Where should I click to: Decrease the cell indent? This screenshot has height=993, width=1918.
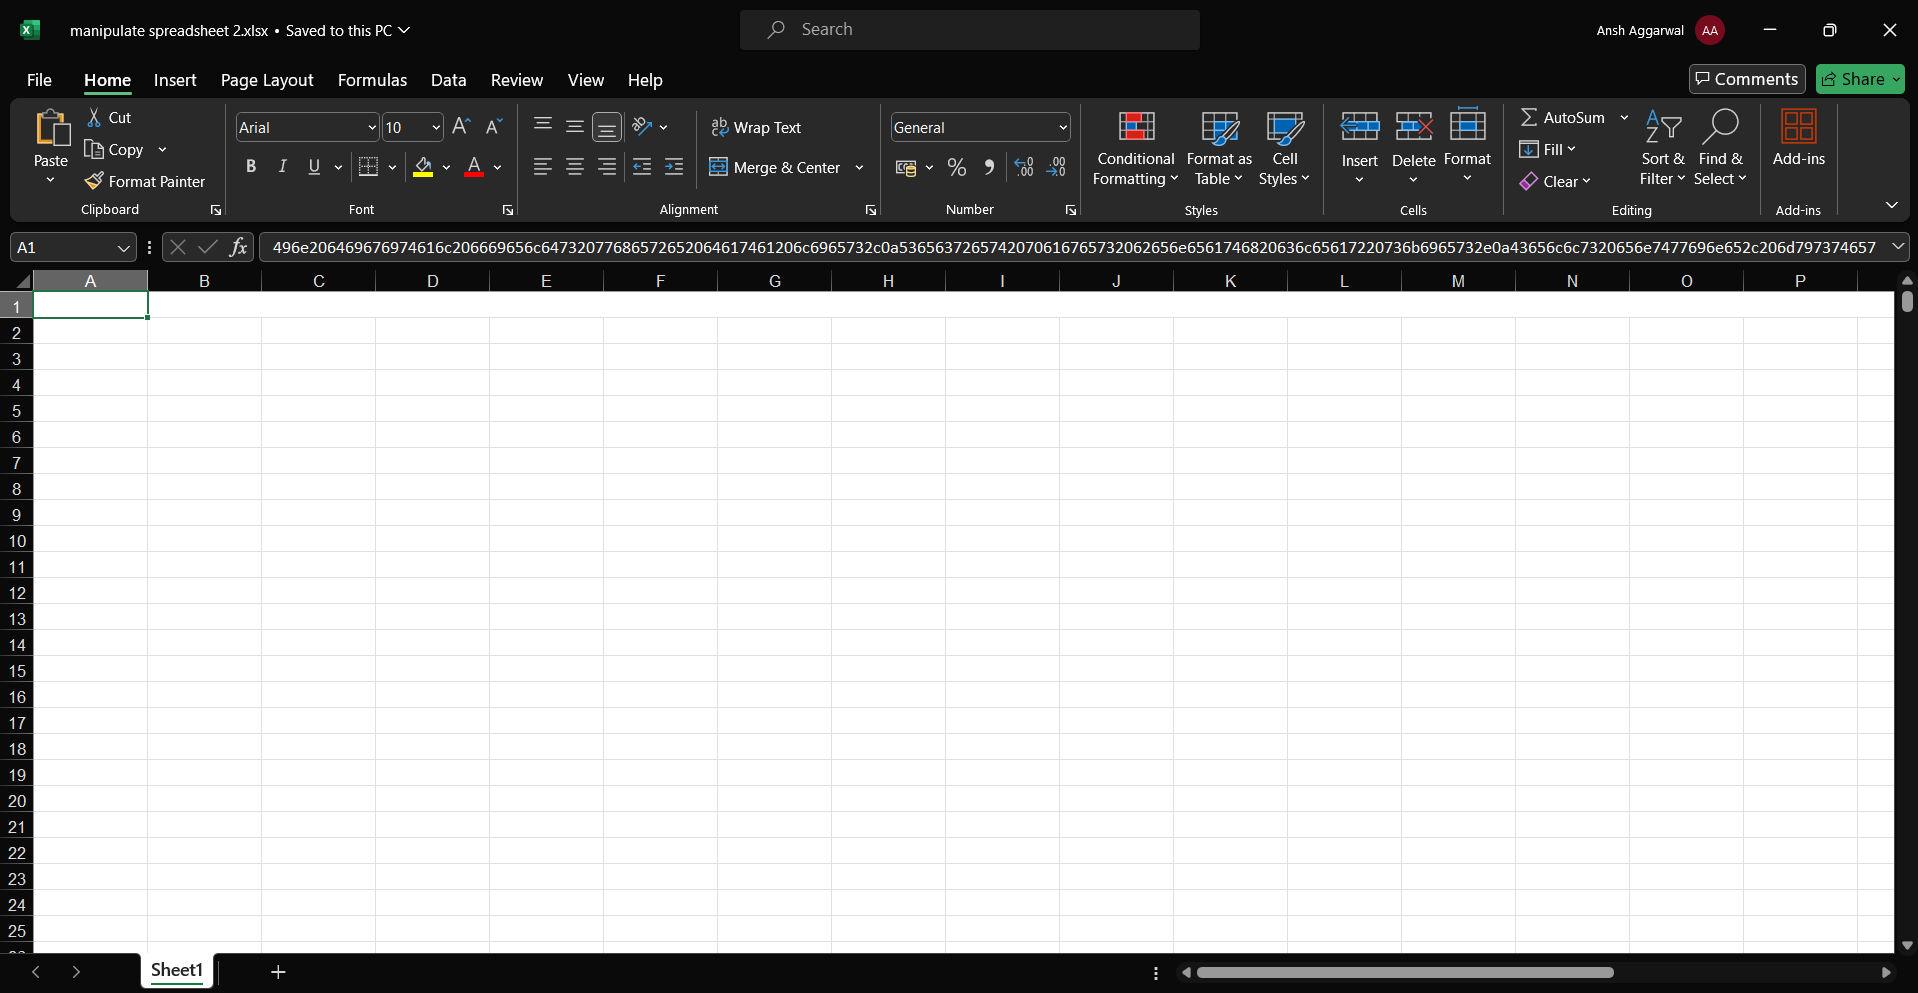point(642,167)
